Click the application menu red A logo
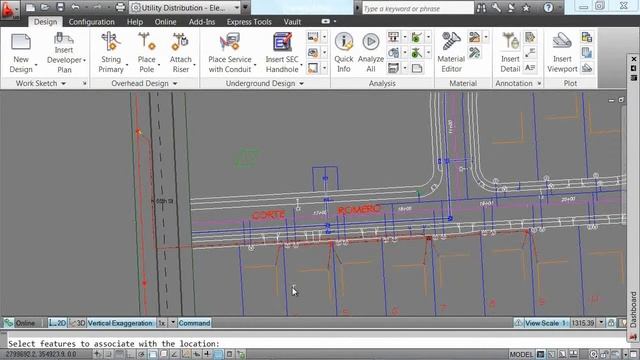This screenshot has height=360, width=640. [x=9, y=9]
